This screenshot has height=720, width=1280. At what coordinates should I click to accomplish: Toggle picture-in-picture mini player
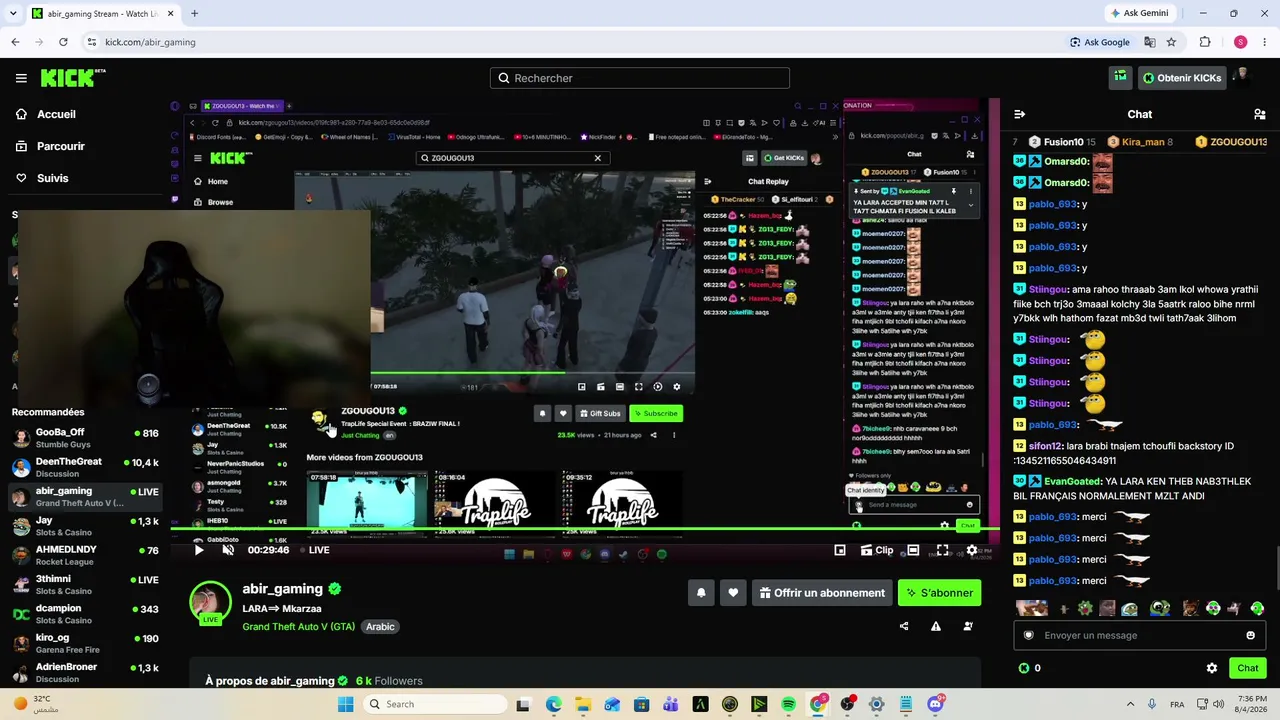(840, 550)
